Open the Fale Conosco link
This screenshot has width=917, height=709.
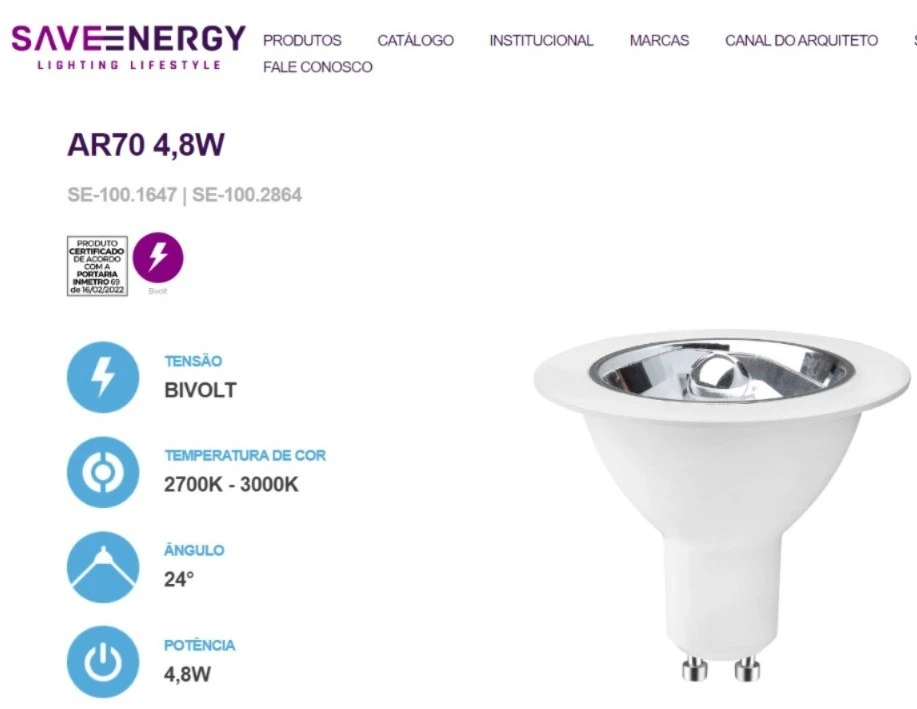click(318, 67)
